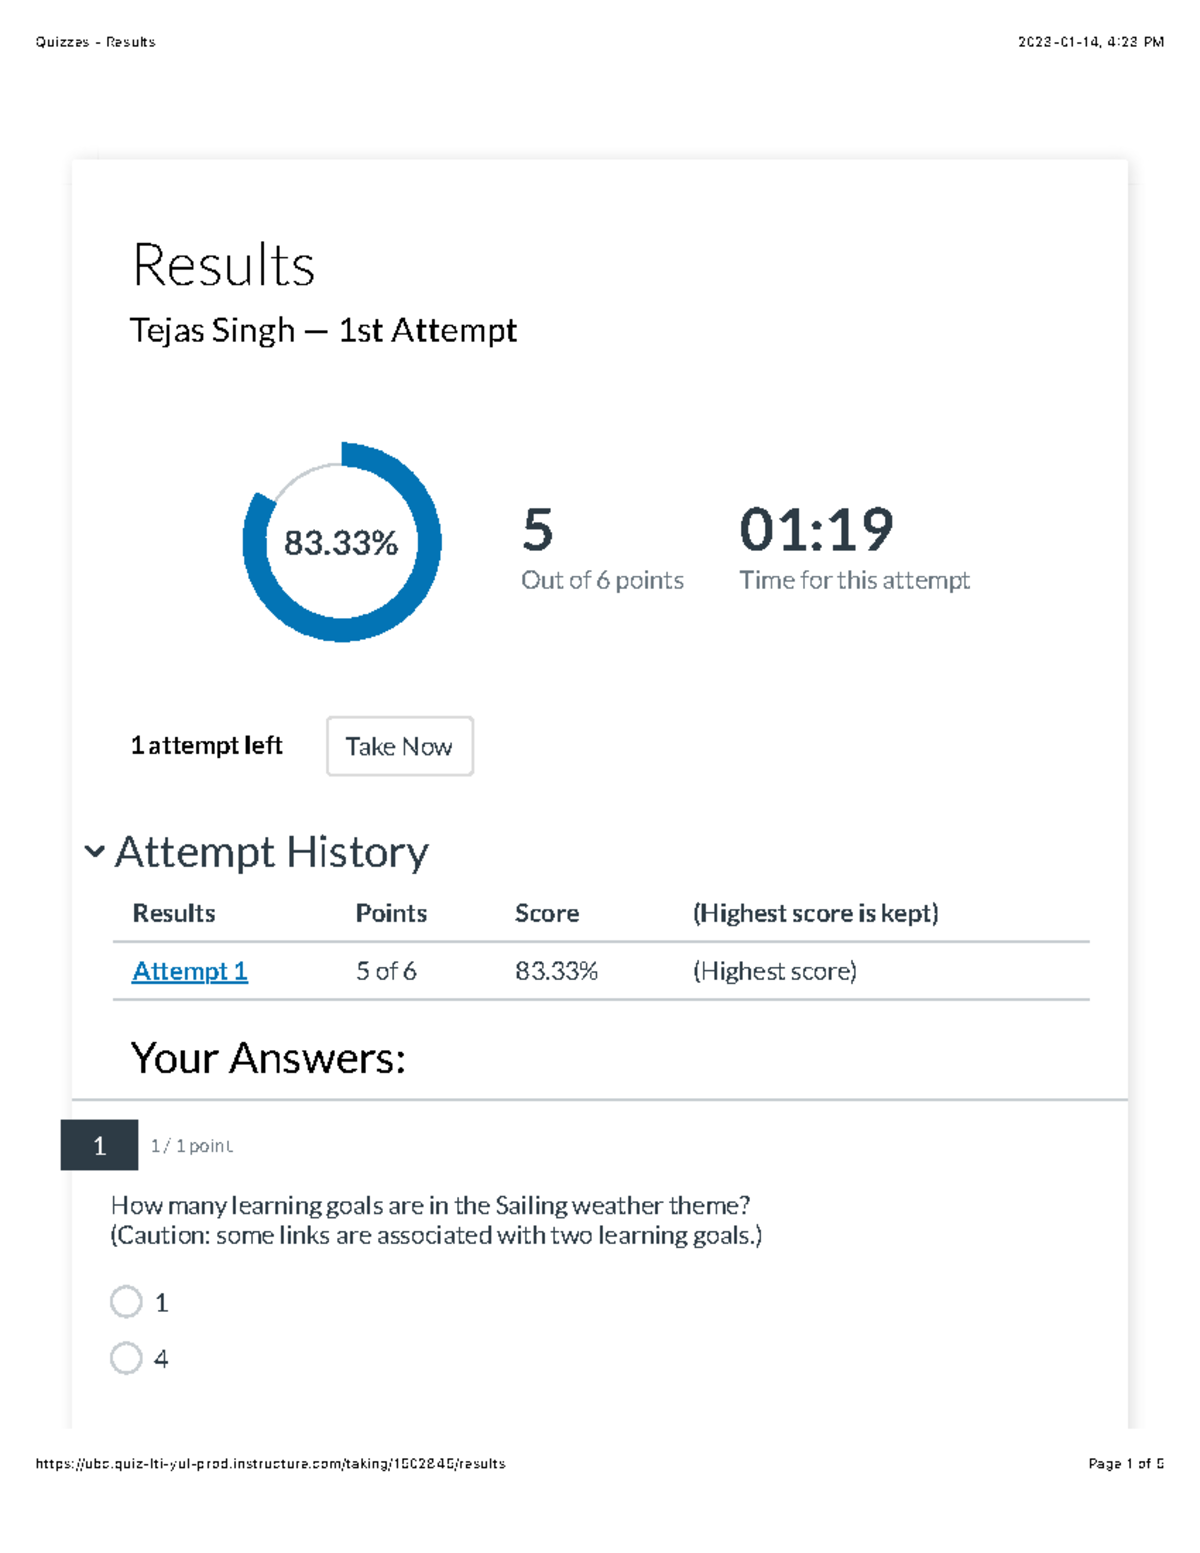Open Attempt 1 details link
This screenshot has width=1200, height=1553.
point(189,971)
